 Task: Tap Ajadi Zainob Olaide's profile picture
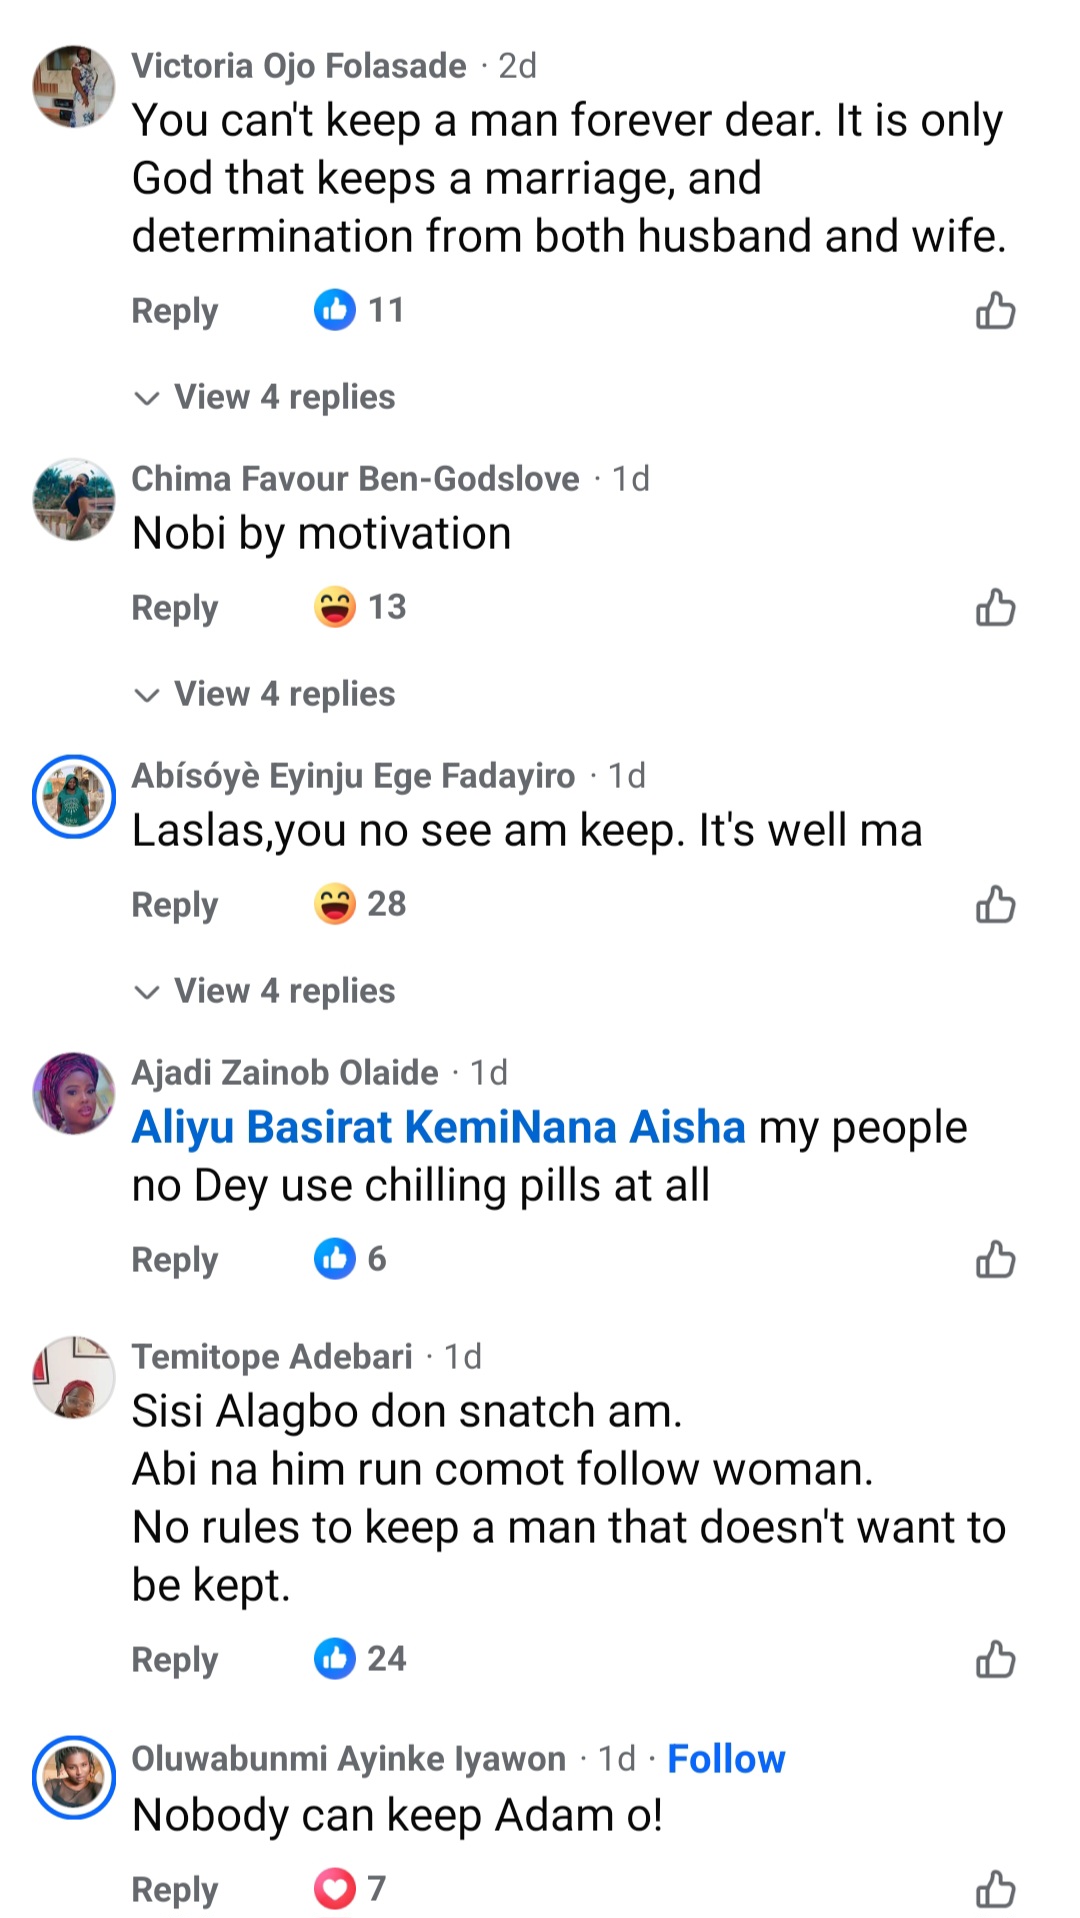73,1092
